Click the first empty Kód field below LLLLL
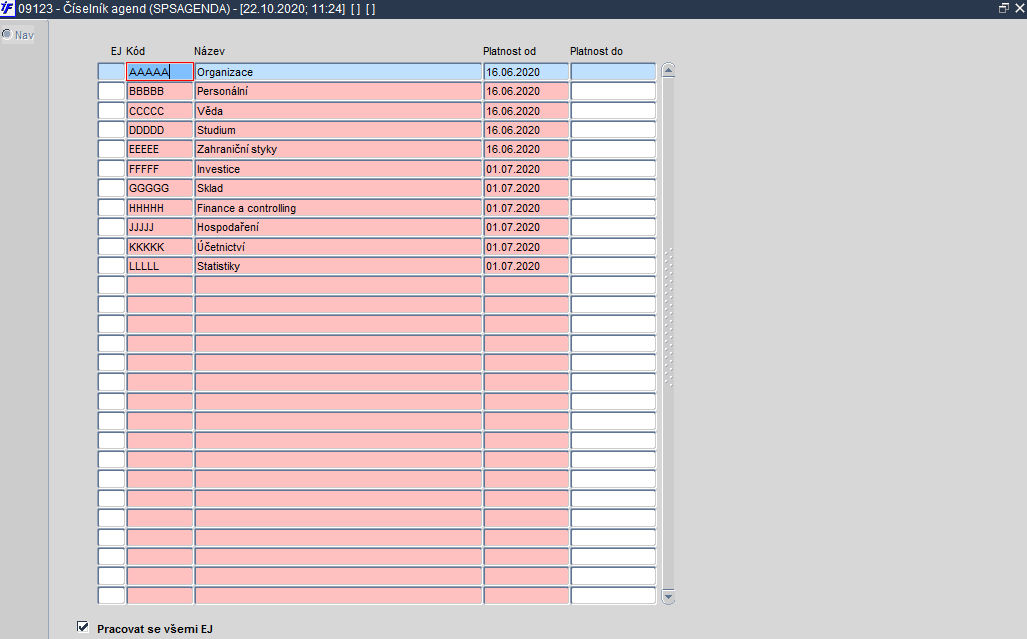The width and height of the screenshot is (1027, 639). pos(160,285)
